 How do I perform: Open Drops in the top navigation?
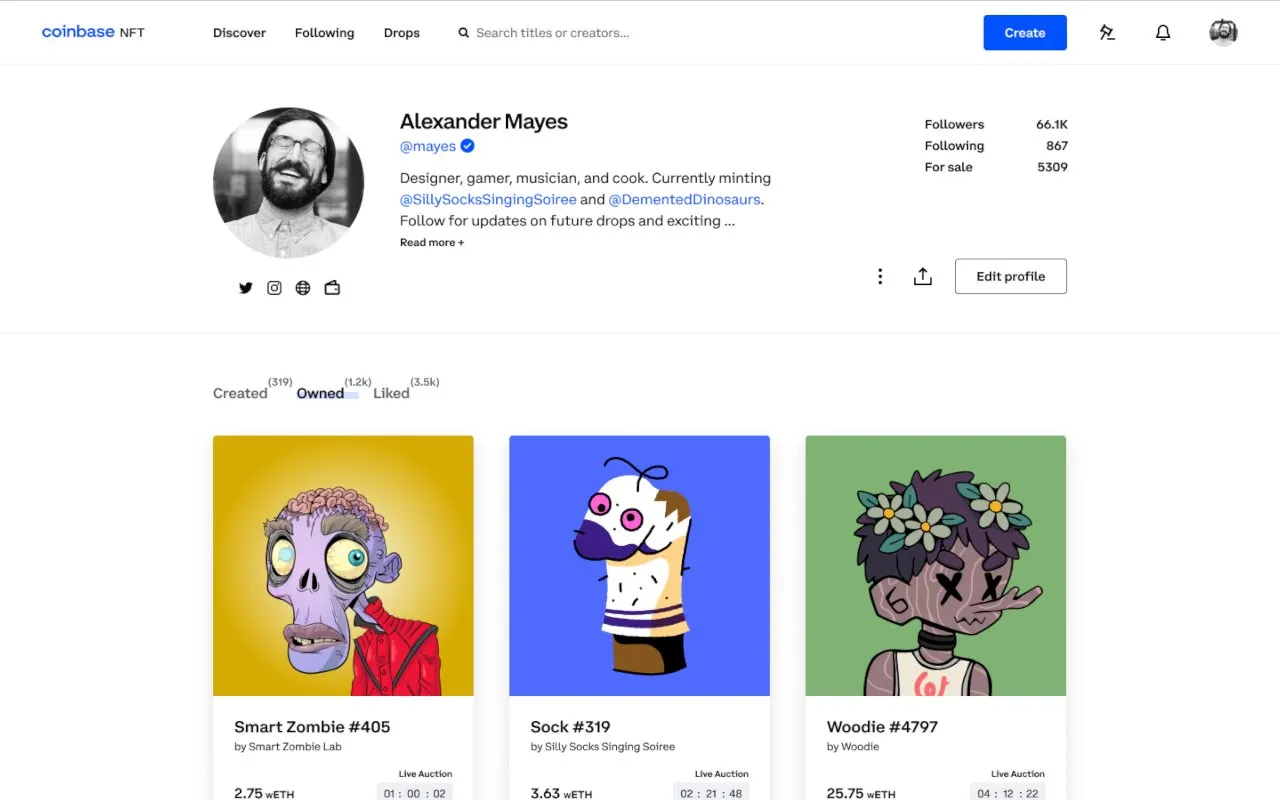[x=402, y=33]
